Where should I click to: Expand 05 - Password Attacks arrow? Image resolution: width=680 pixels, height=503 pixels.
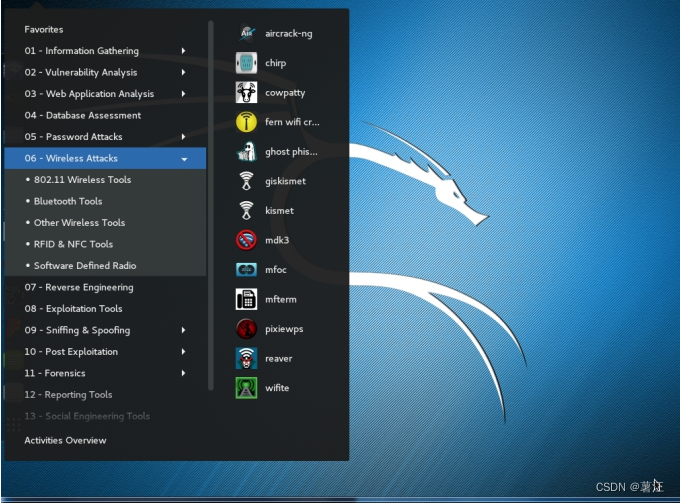(x=183, y=137)
